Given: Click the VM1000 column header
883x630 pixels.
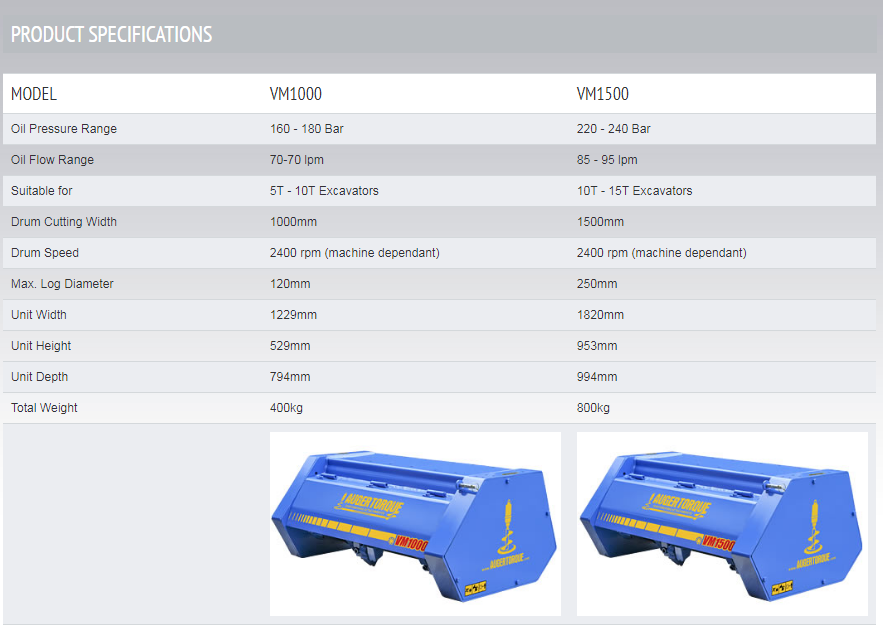Looking at the screenshot, I should pyautogui.click(x=296, y=93).
